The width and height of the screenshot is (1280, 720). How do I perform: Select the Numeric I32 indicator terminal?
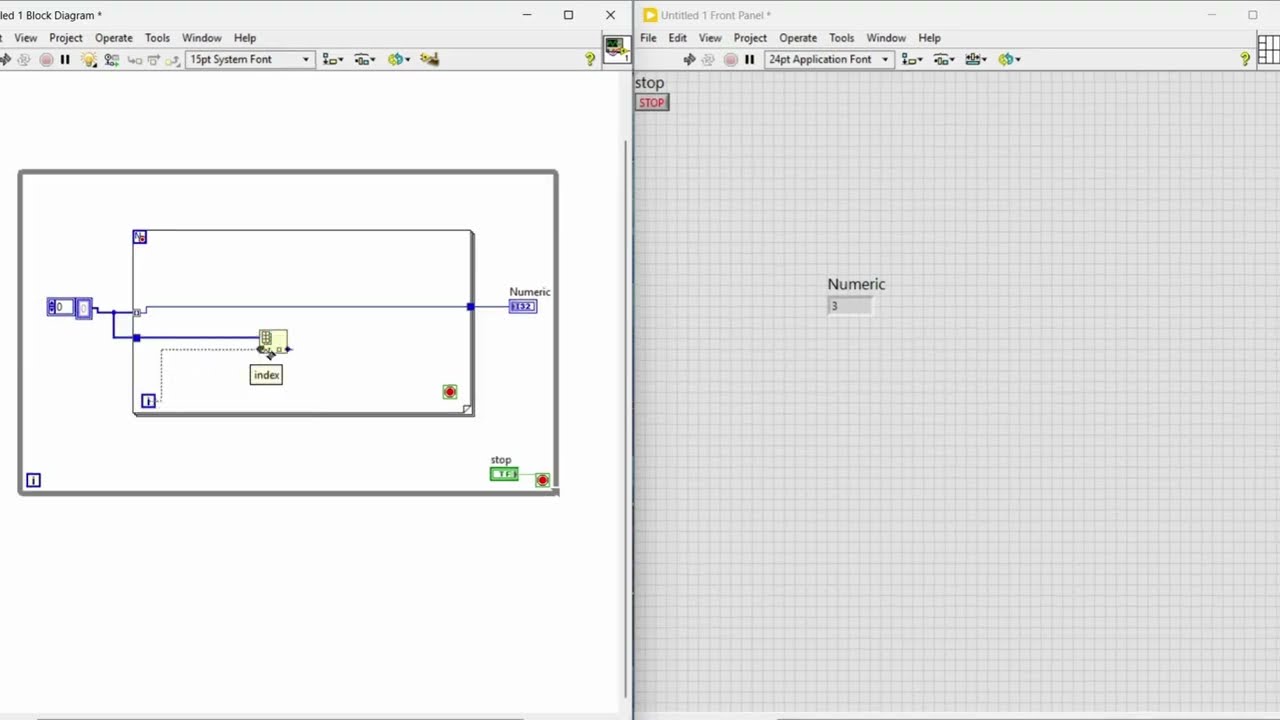523,306
